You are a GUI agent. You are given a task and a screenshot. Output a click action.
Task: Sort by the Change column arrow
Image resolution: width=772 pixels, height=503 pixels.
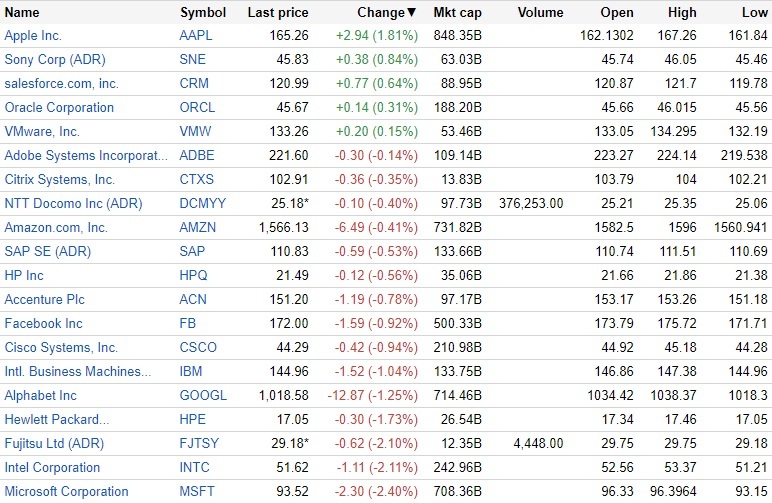(x=411, y=13)
